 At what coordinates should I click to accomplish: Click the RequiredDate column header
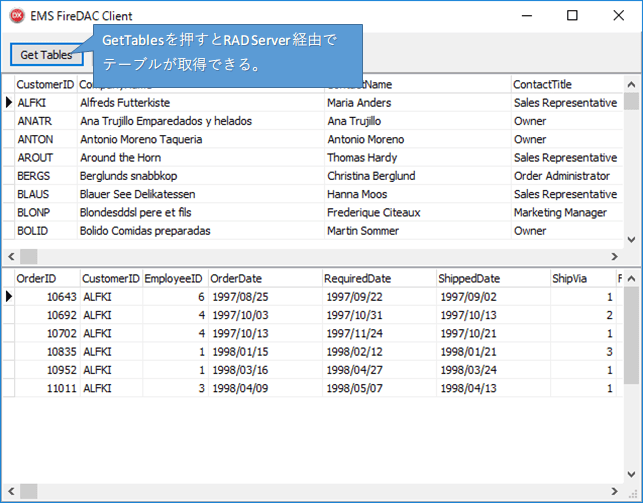(379, 279)
